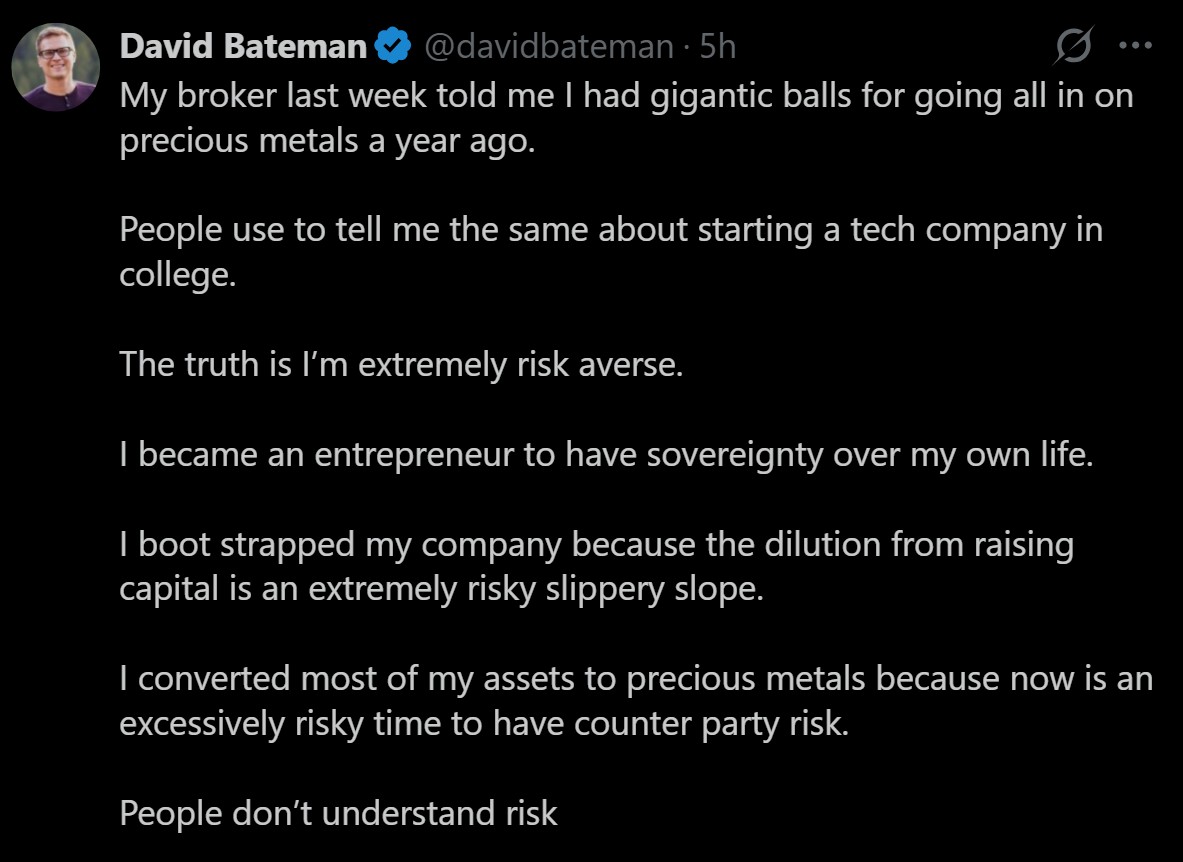Click 'The truth is I'm extremely risk averse.'
The image size is (1183, 862).
(401, 364)
